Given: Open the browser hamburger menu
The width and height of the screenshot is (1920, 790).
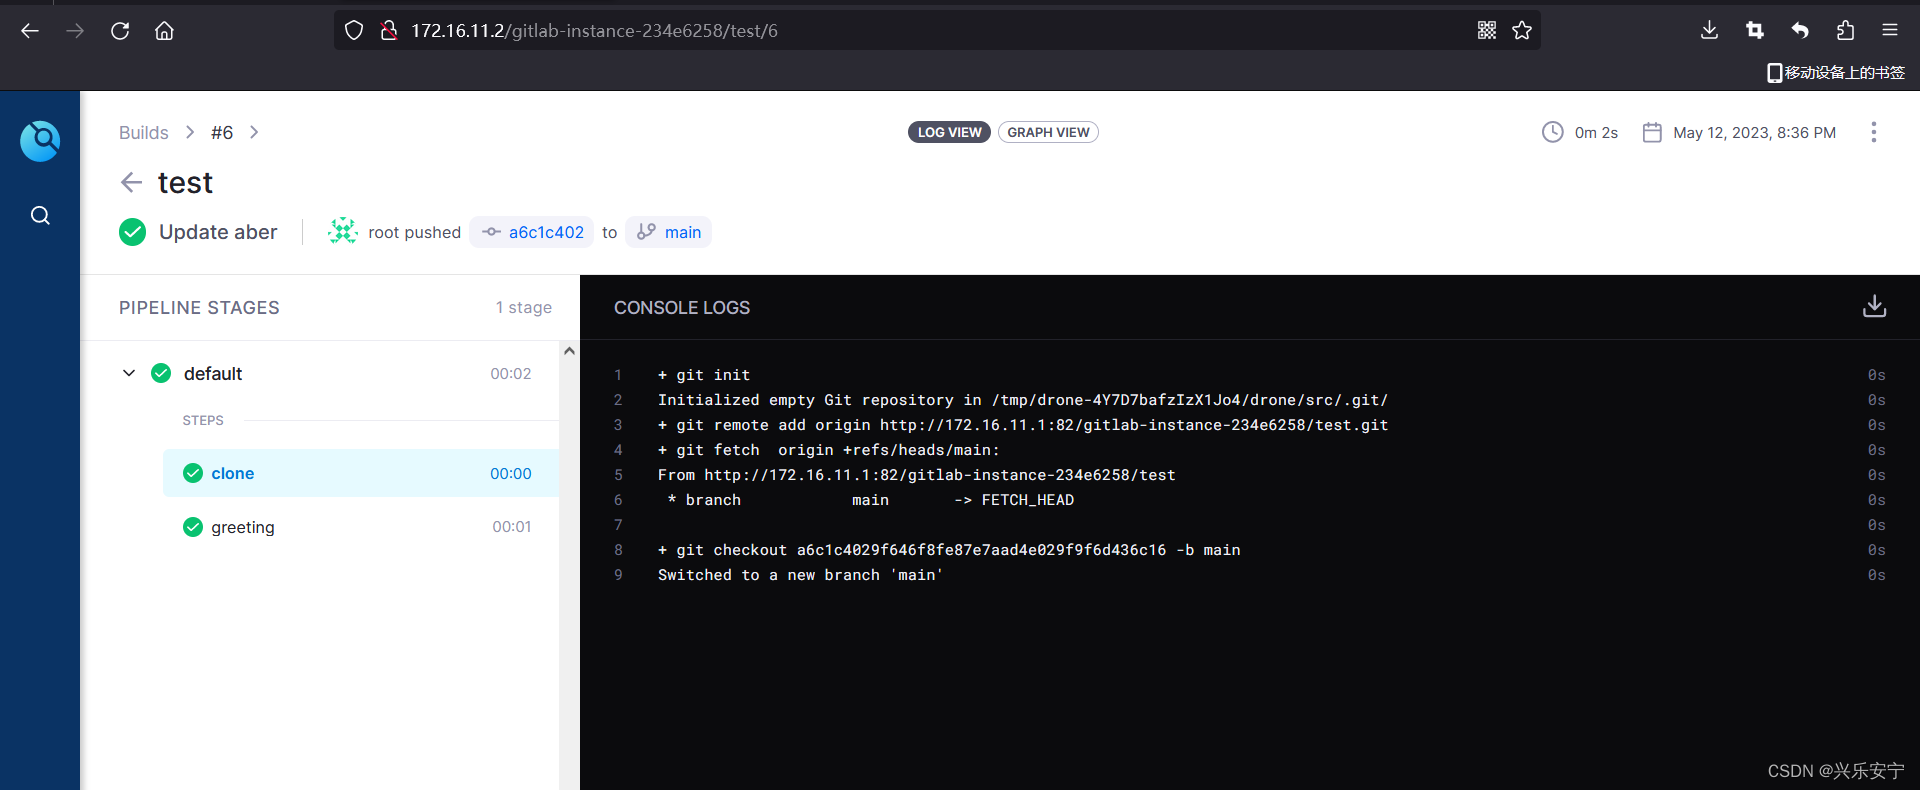Looking at the screenshot, I should (1890, 30).
